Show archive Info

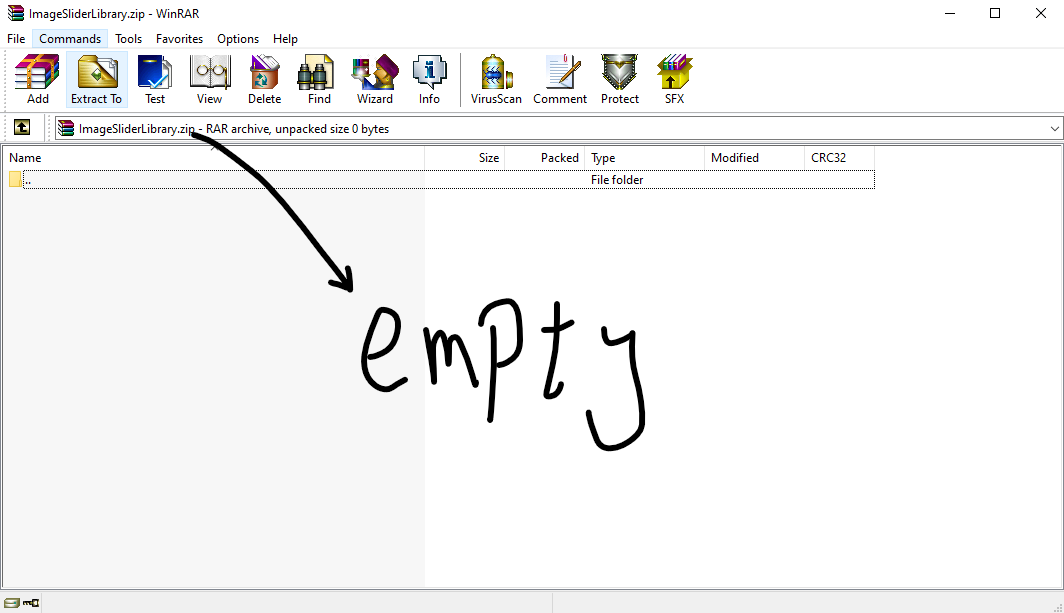429,79
